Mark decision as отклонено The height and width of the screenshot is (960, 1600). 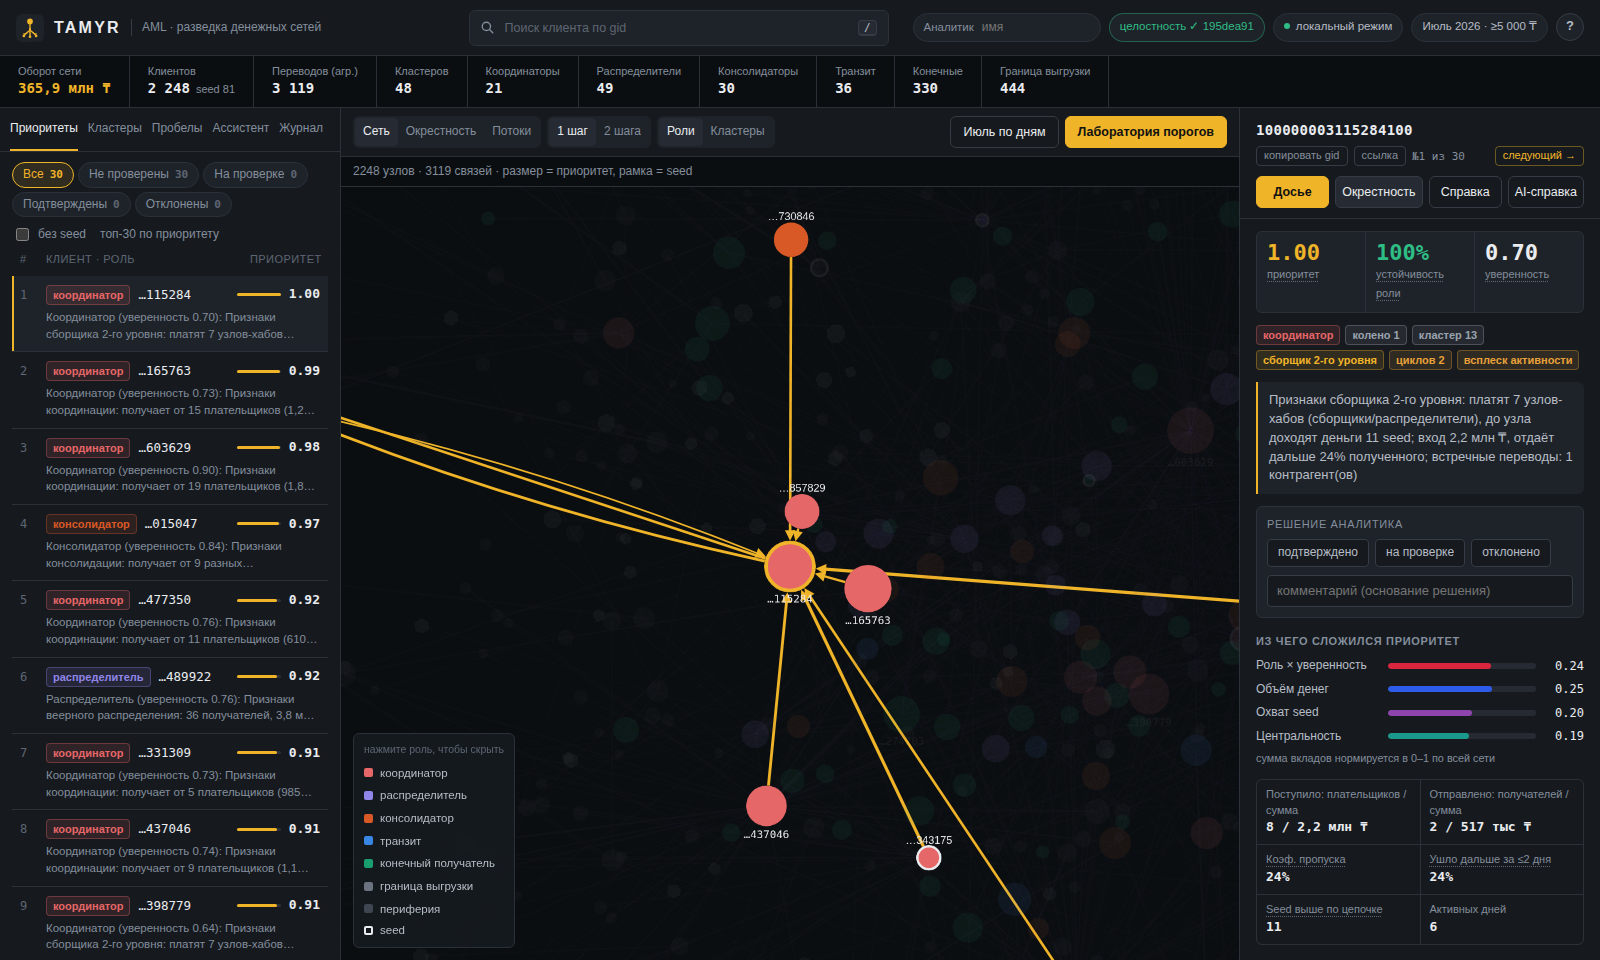coord(1510,553)
